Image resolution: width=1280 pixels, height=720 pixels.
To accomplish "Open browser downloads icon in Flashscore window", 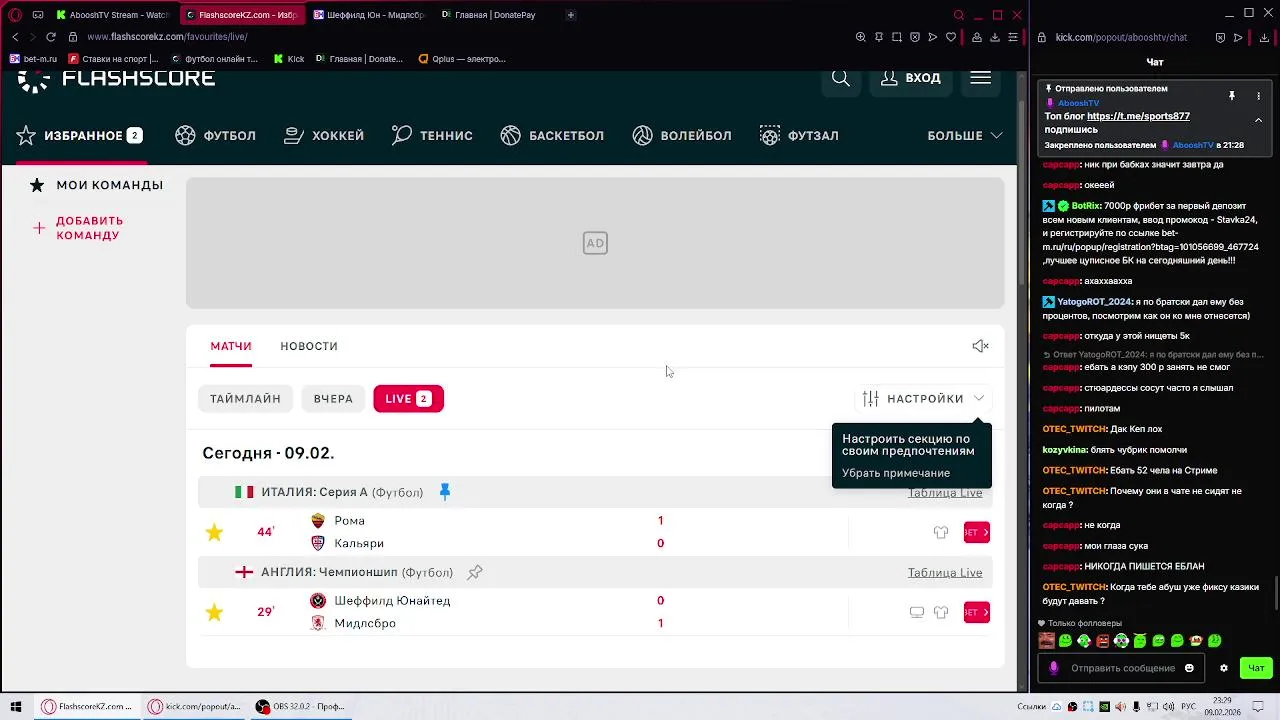I will click(x=995, y=37).
